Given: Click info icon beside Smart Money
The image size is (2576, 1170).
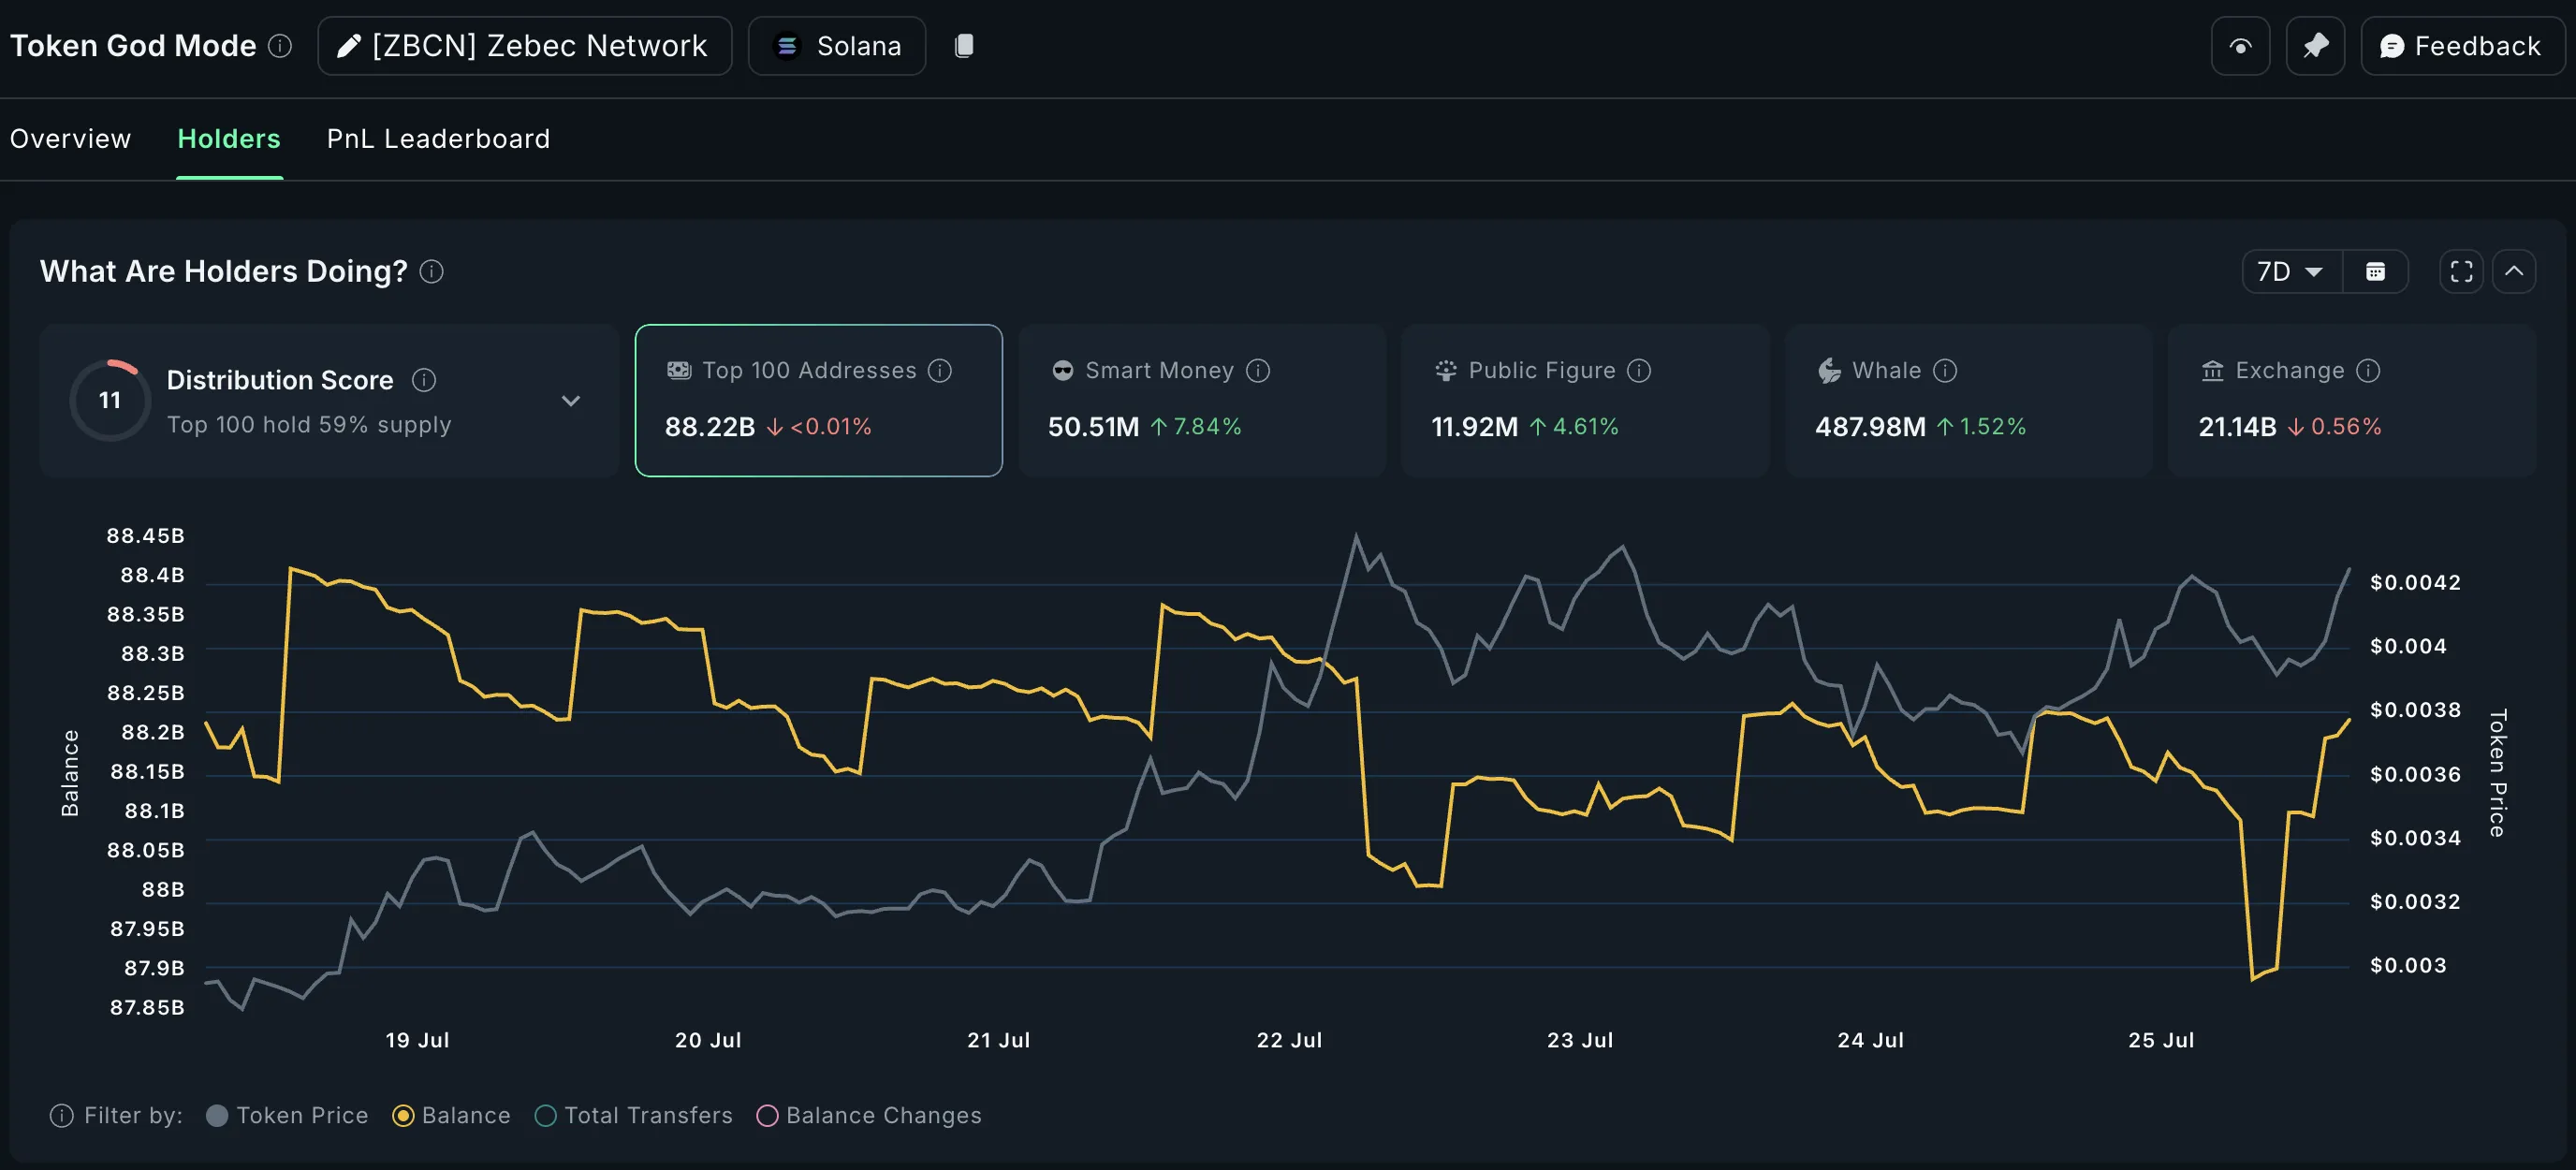Looking at the screenshot, I should click(x=1258, y=371).
